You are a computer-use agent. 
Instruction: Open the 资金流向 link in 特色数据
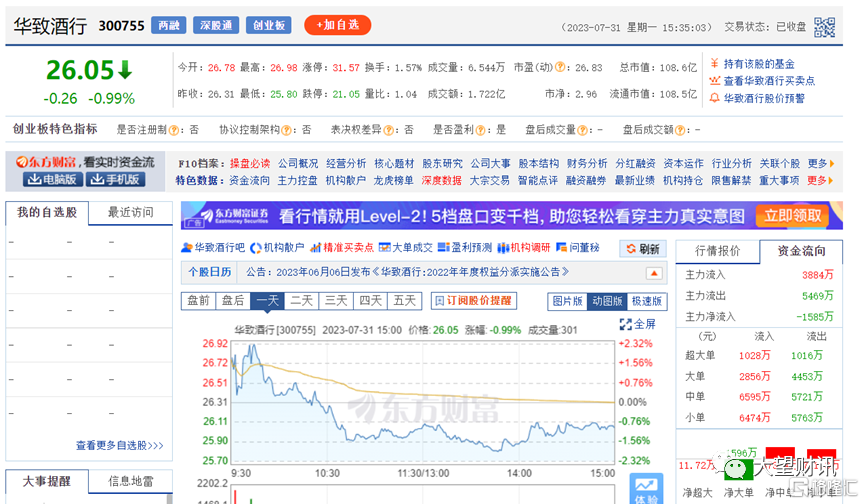click(x=250, y=180)
